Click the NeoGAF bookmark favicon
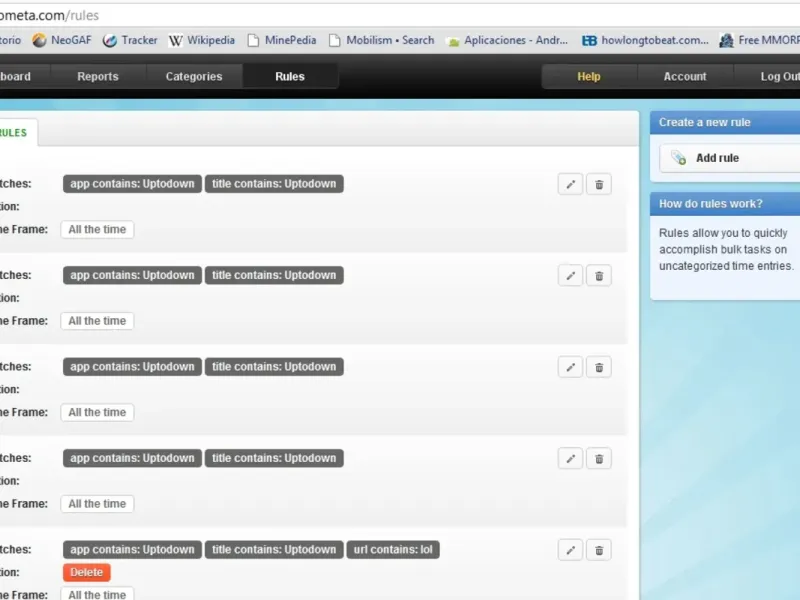Screen dimensions: 800x600 pyautogui.click(x=39, y=40)
